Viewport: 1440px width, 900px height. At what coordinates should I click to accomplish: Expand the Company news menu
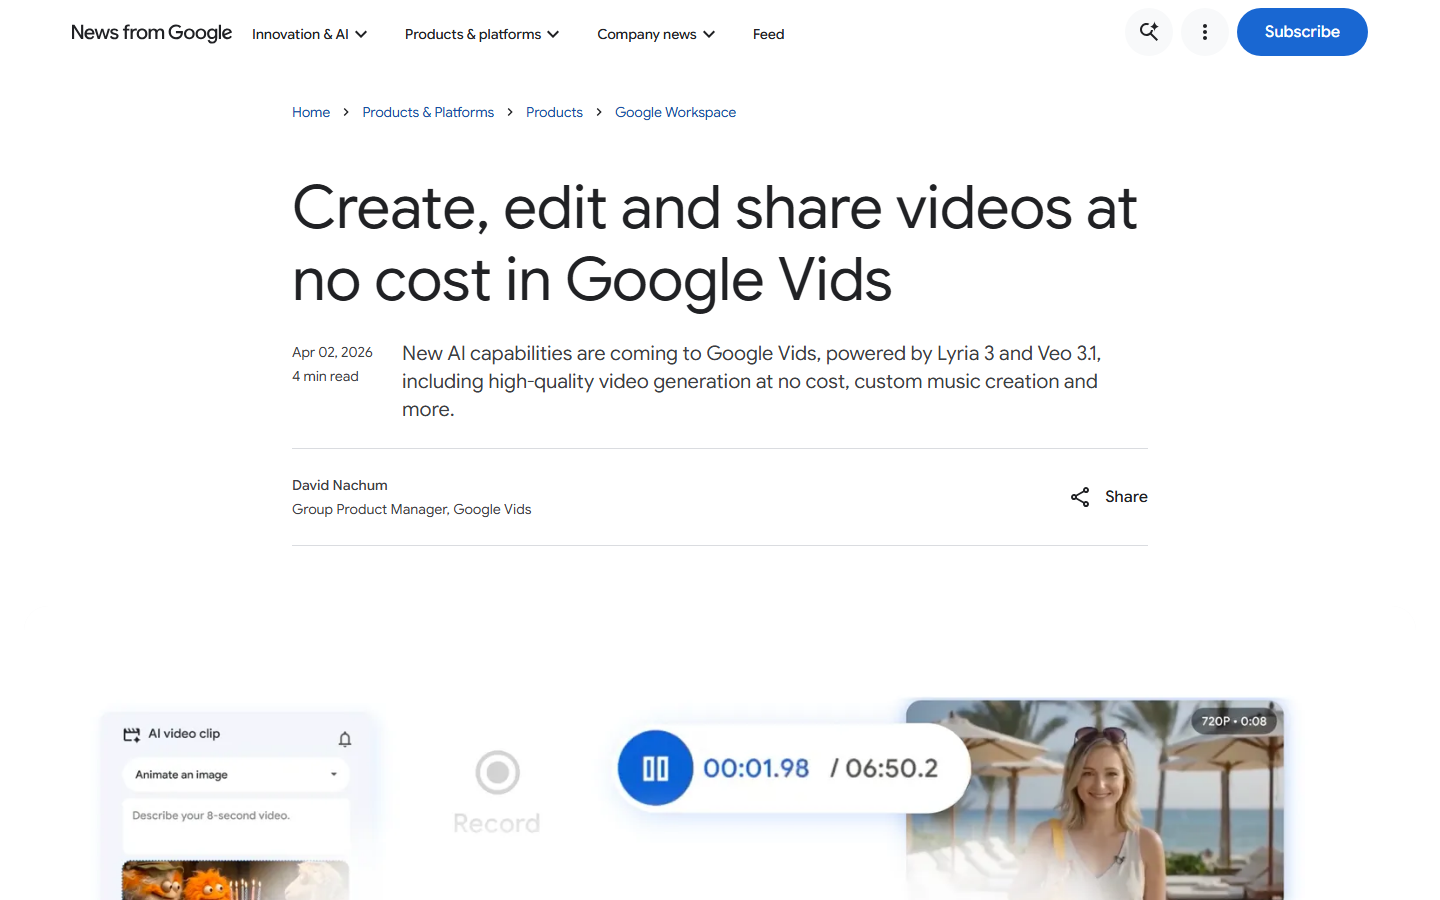pyautogui.click(x=656, y=34)
